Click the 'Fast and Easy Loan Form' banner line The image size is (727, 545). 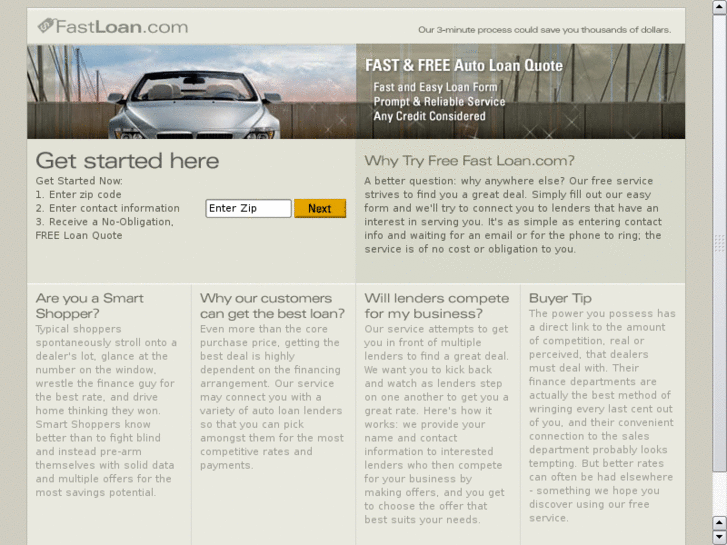(x=435, y=87)
